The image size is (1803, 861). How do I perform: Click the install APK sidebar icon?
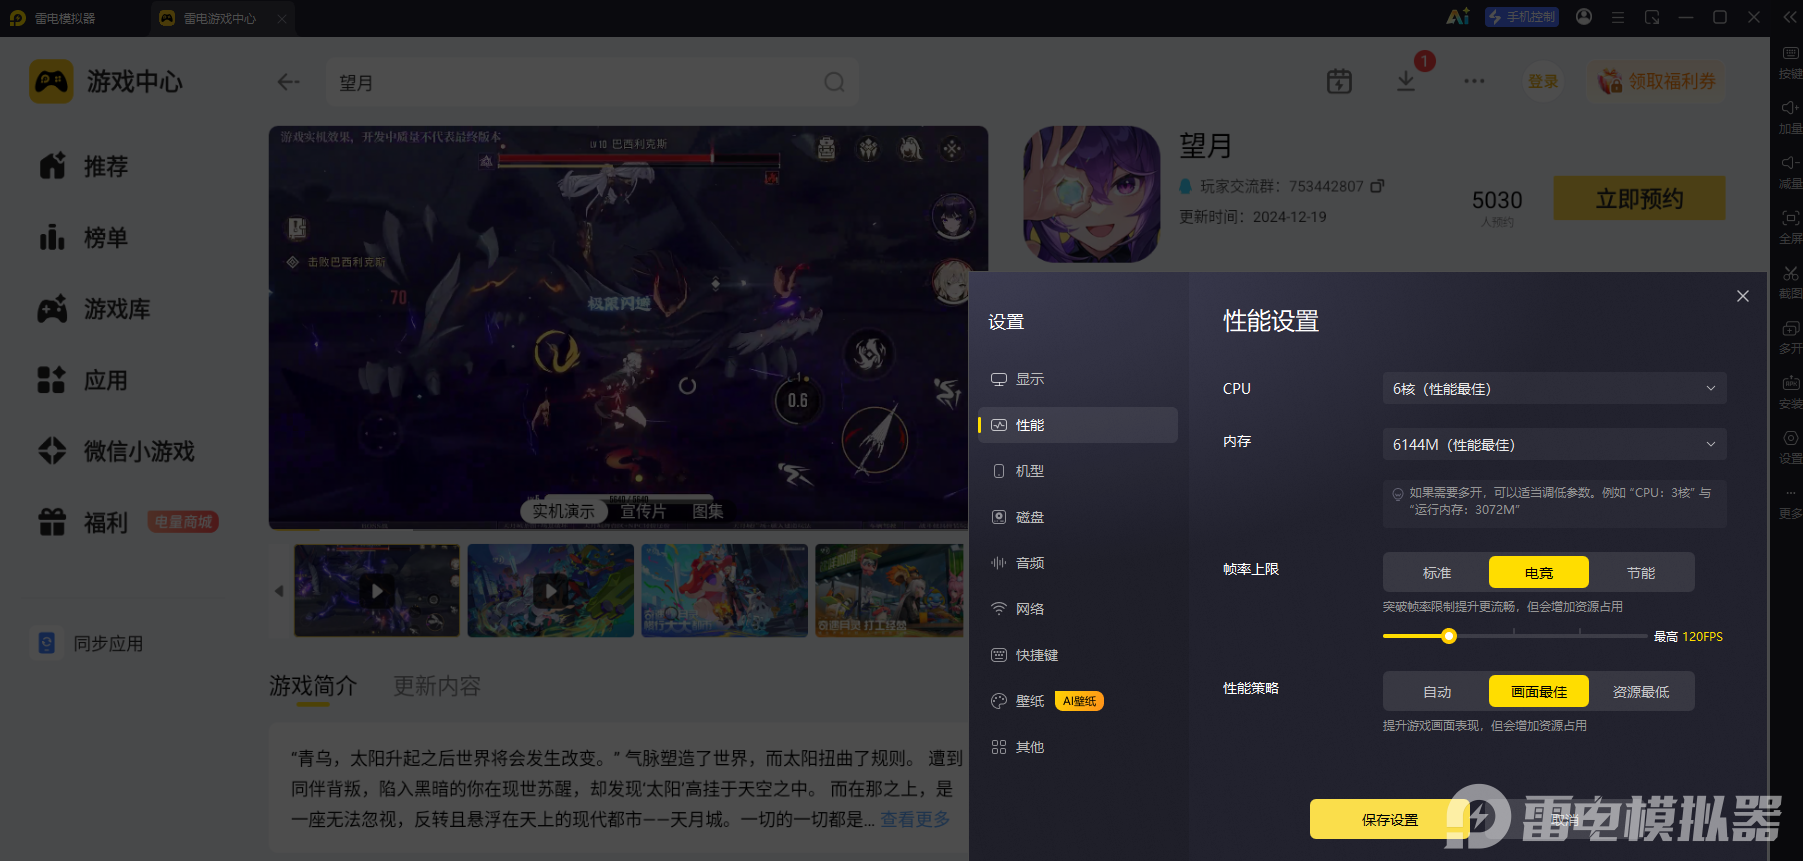coord(1790,392)
